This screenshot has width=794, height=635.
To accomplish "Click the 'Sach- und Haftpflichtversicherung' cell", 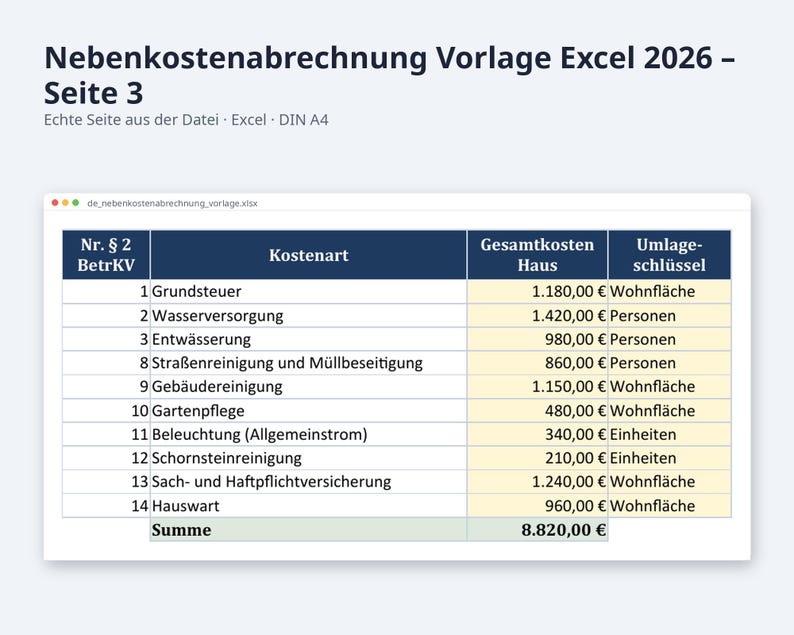I will 308,482.
